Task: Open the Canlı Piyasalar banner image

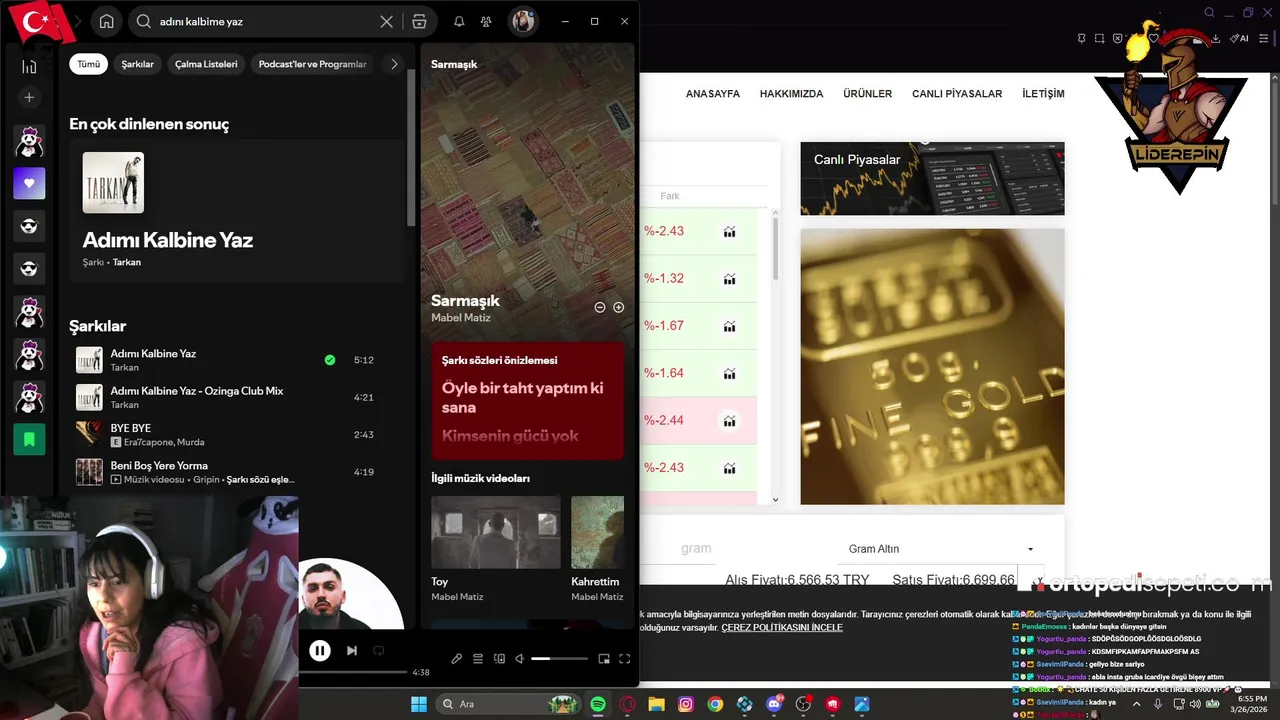Action: point(932,178)
